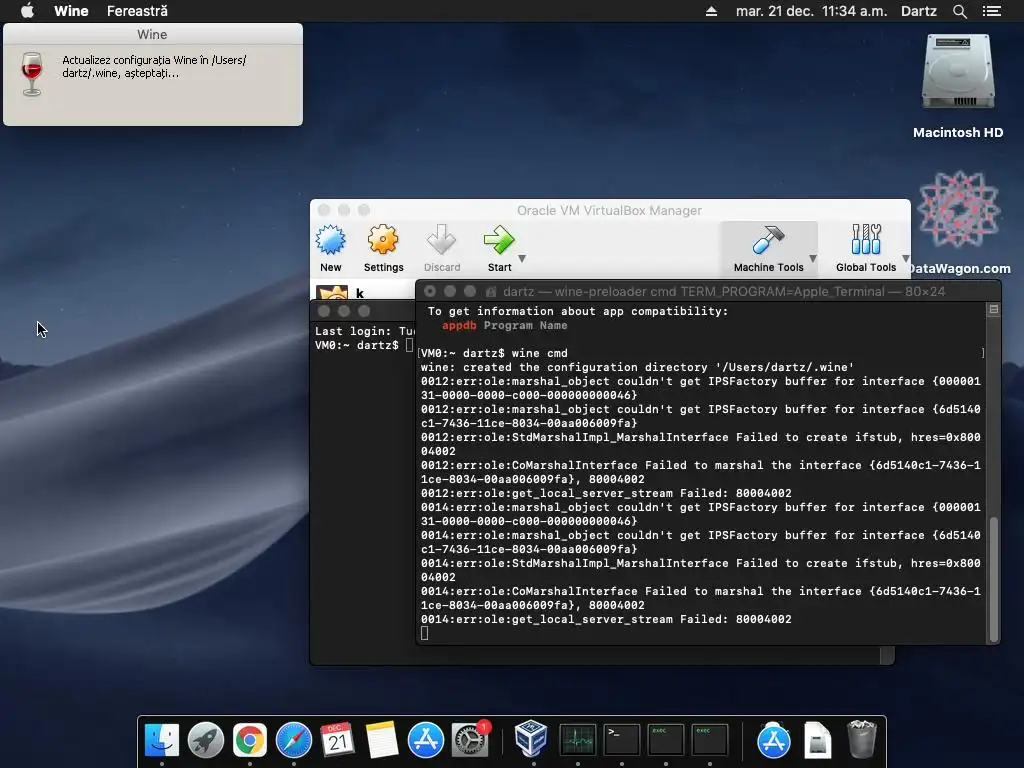Open Spotlight search magnifier
Screen dimensions: 1024x768
(x=959, y=11)
